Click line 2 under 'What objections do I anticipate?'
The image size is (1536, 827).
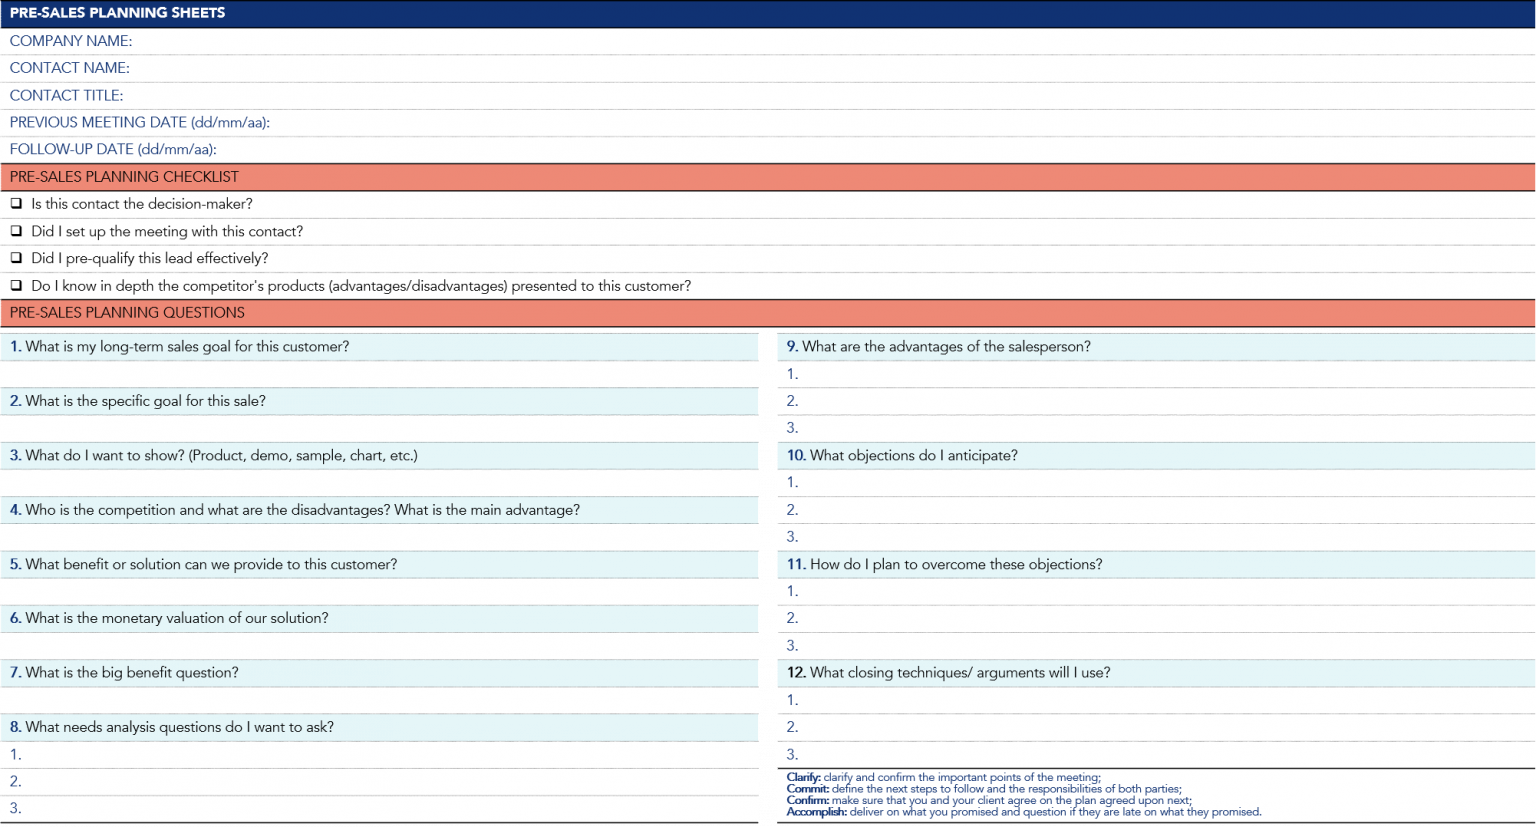(1156, 510)
